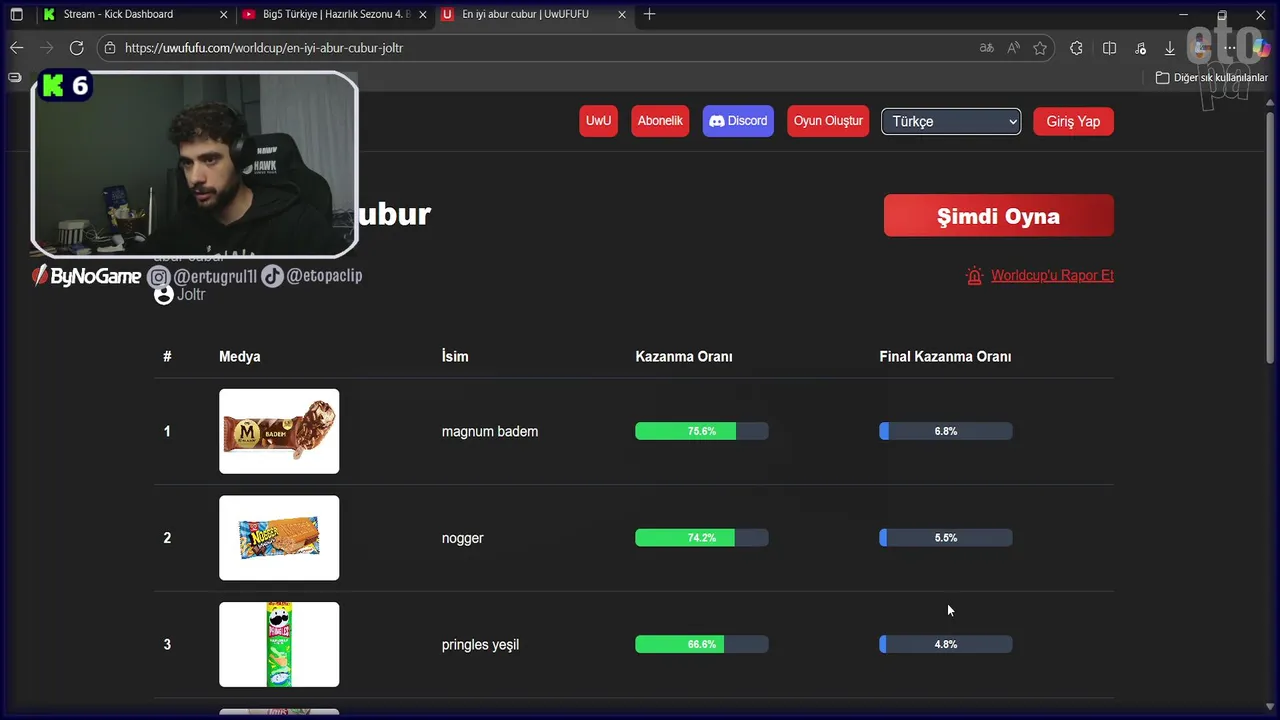Go back in the browser
Screen dimensions: 1280x720
[x=16, y=48]
